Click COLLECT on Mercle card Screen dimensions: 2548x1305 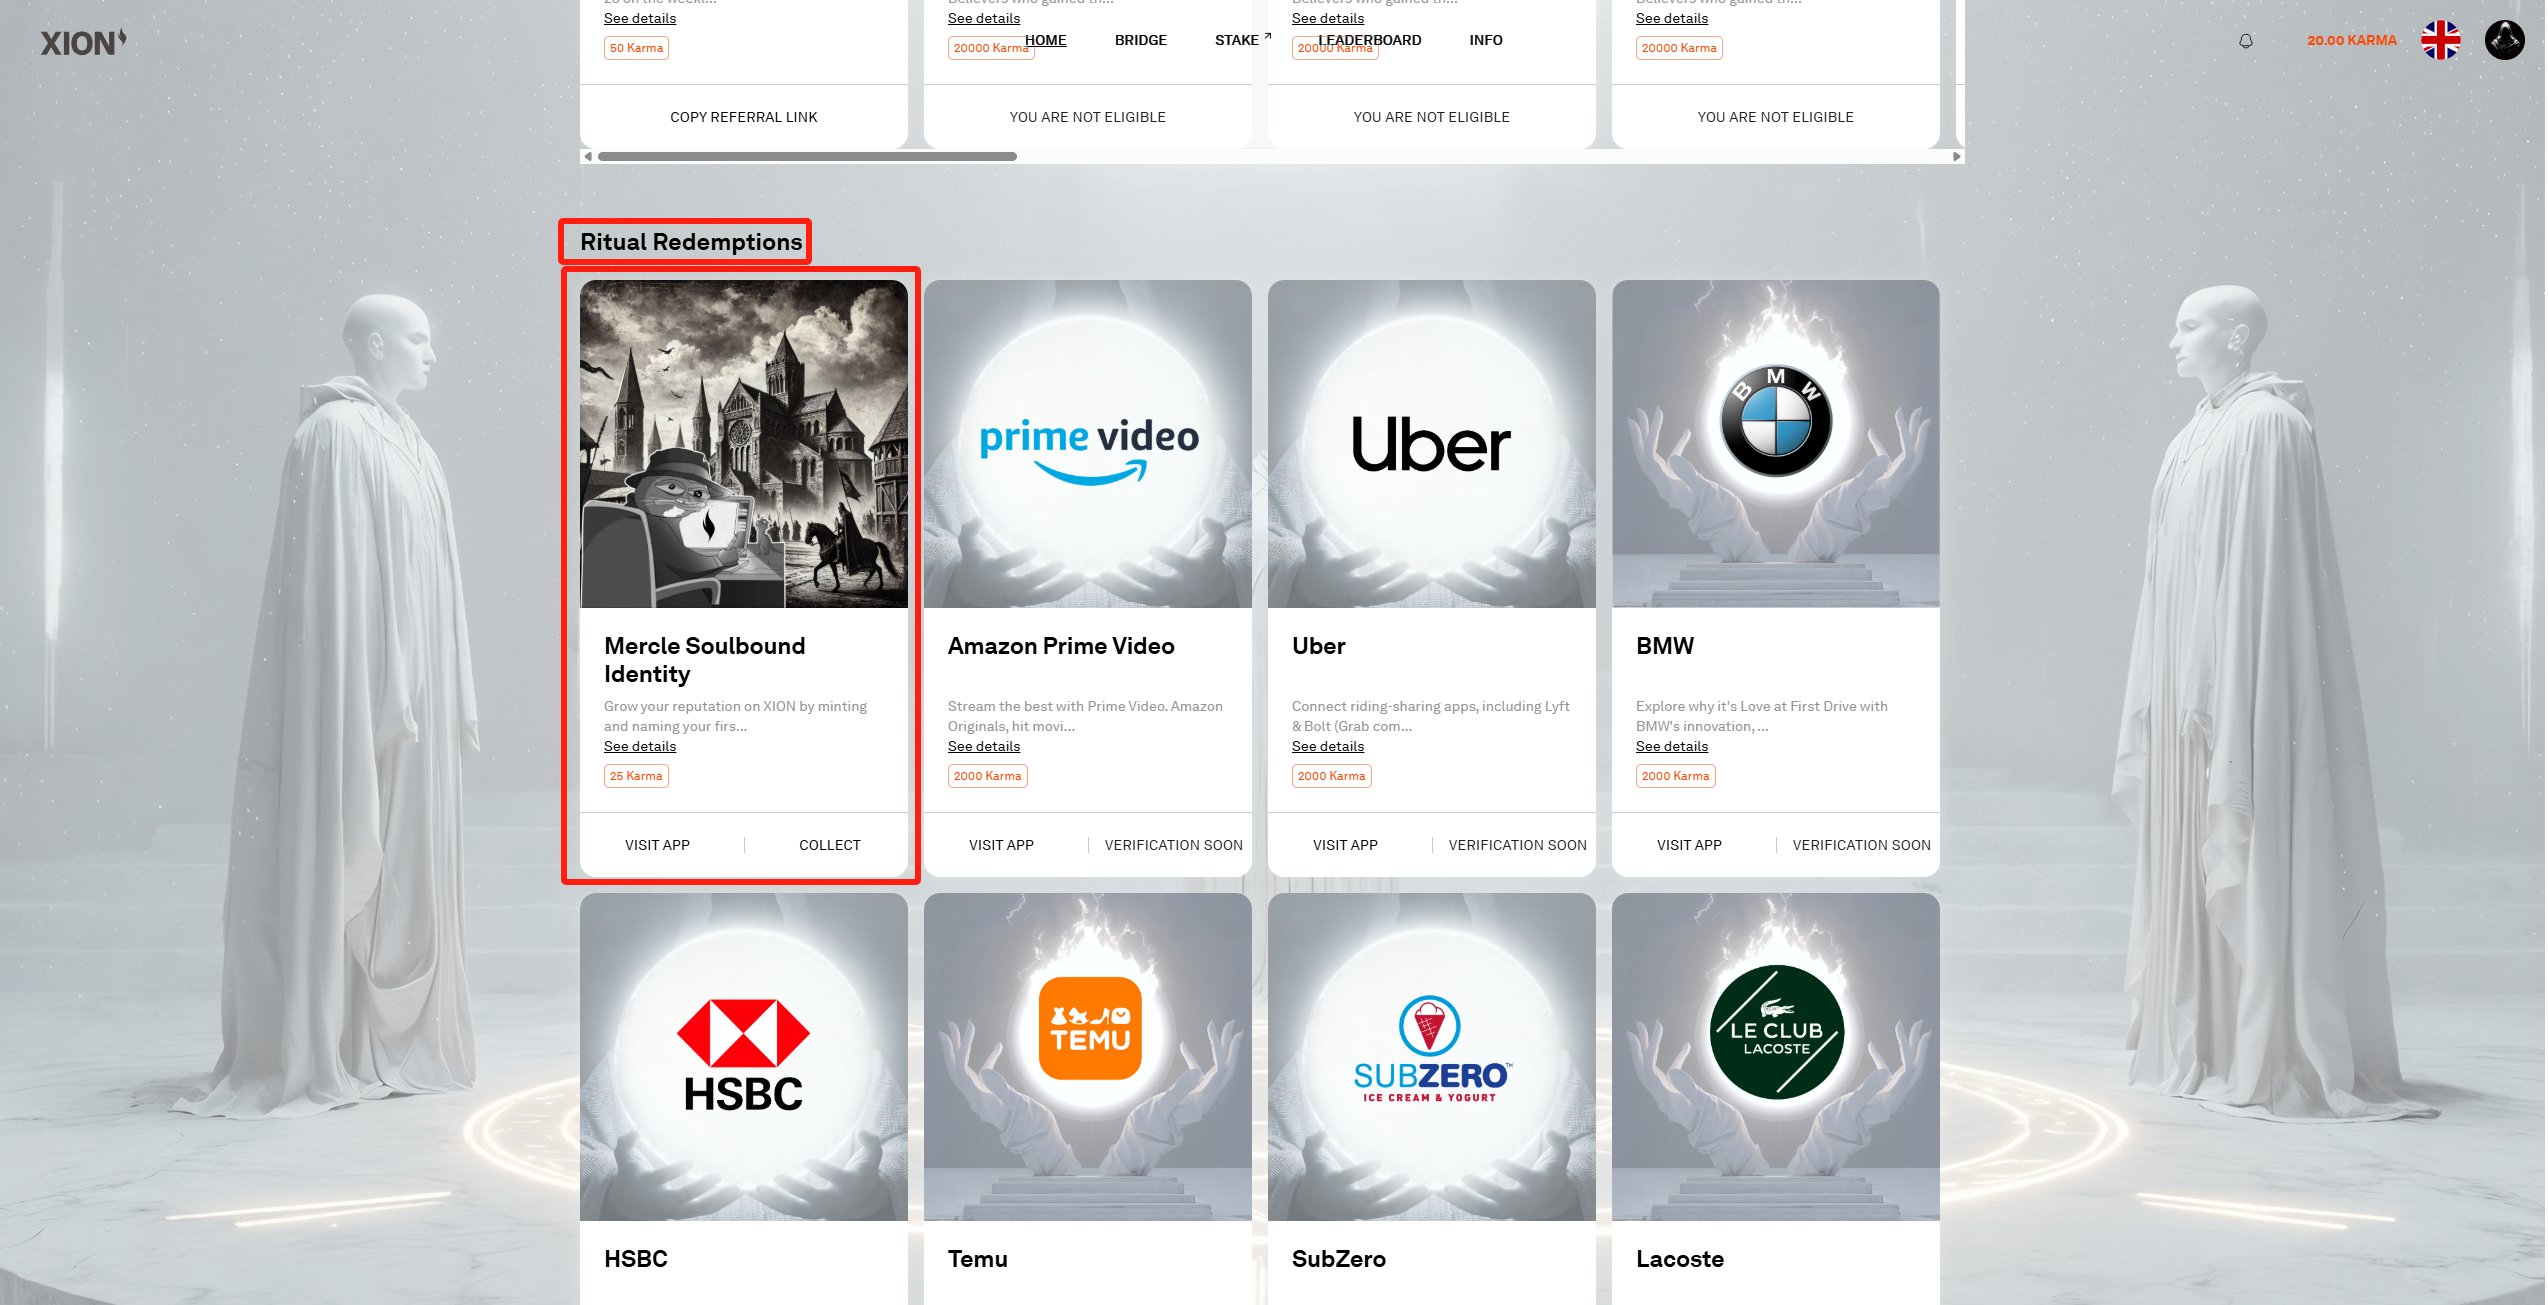pyautogui.click(x=830, y=845)
